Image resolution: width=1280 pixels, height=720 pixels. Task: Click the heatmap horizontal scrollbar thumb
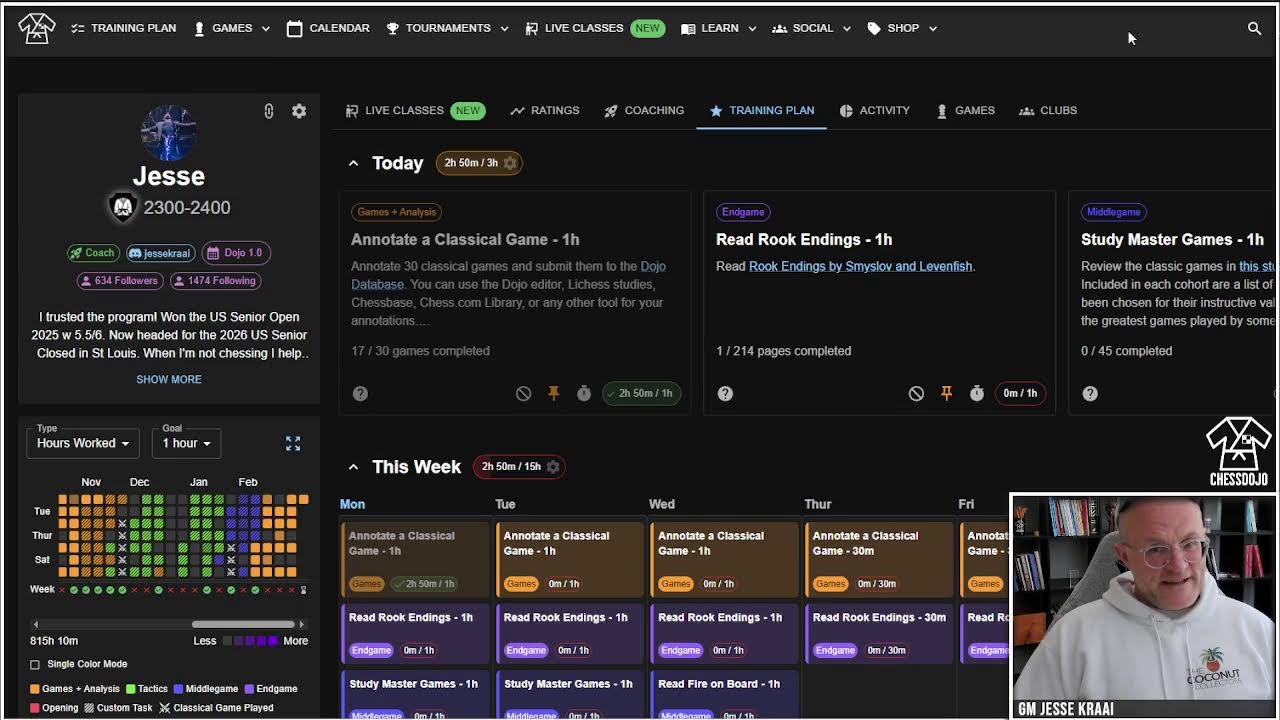242,625
